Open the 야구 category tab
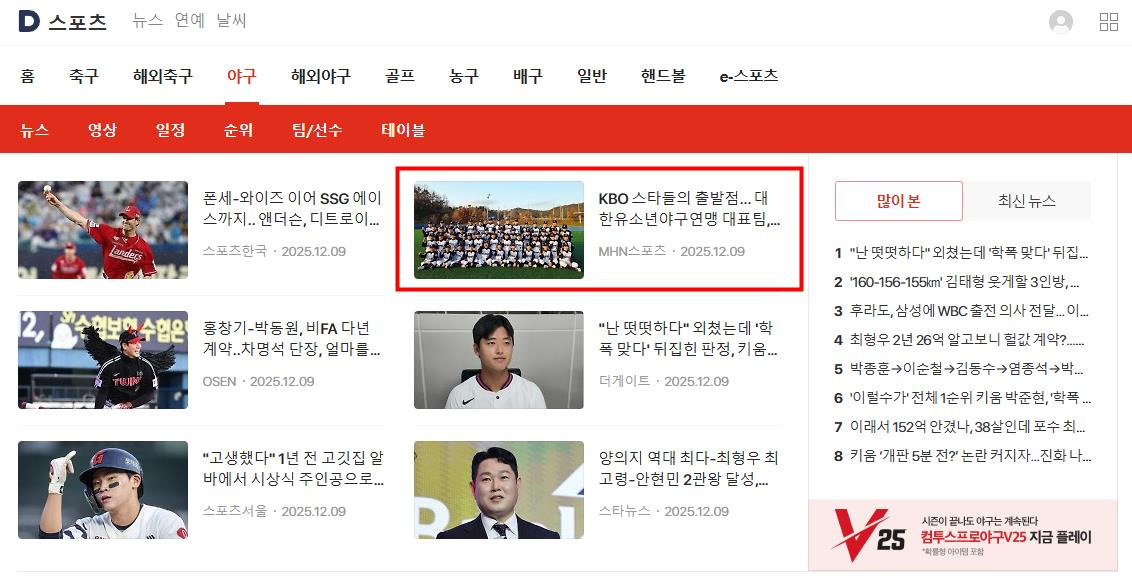Viewport: 1132px width, 584px height. [x=241, y=76]
